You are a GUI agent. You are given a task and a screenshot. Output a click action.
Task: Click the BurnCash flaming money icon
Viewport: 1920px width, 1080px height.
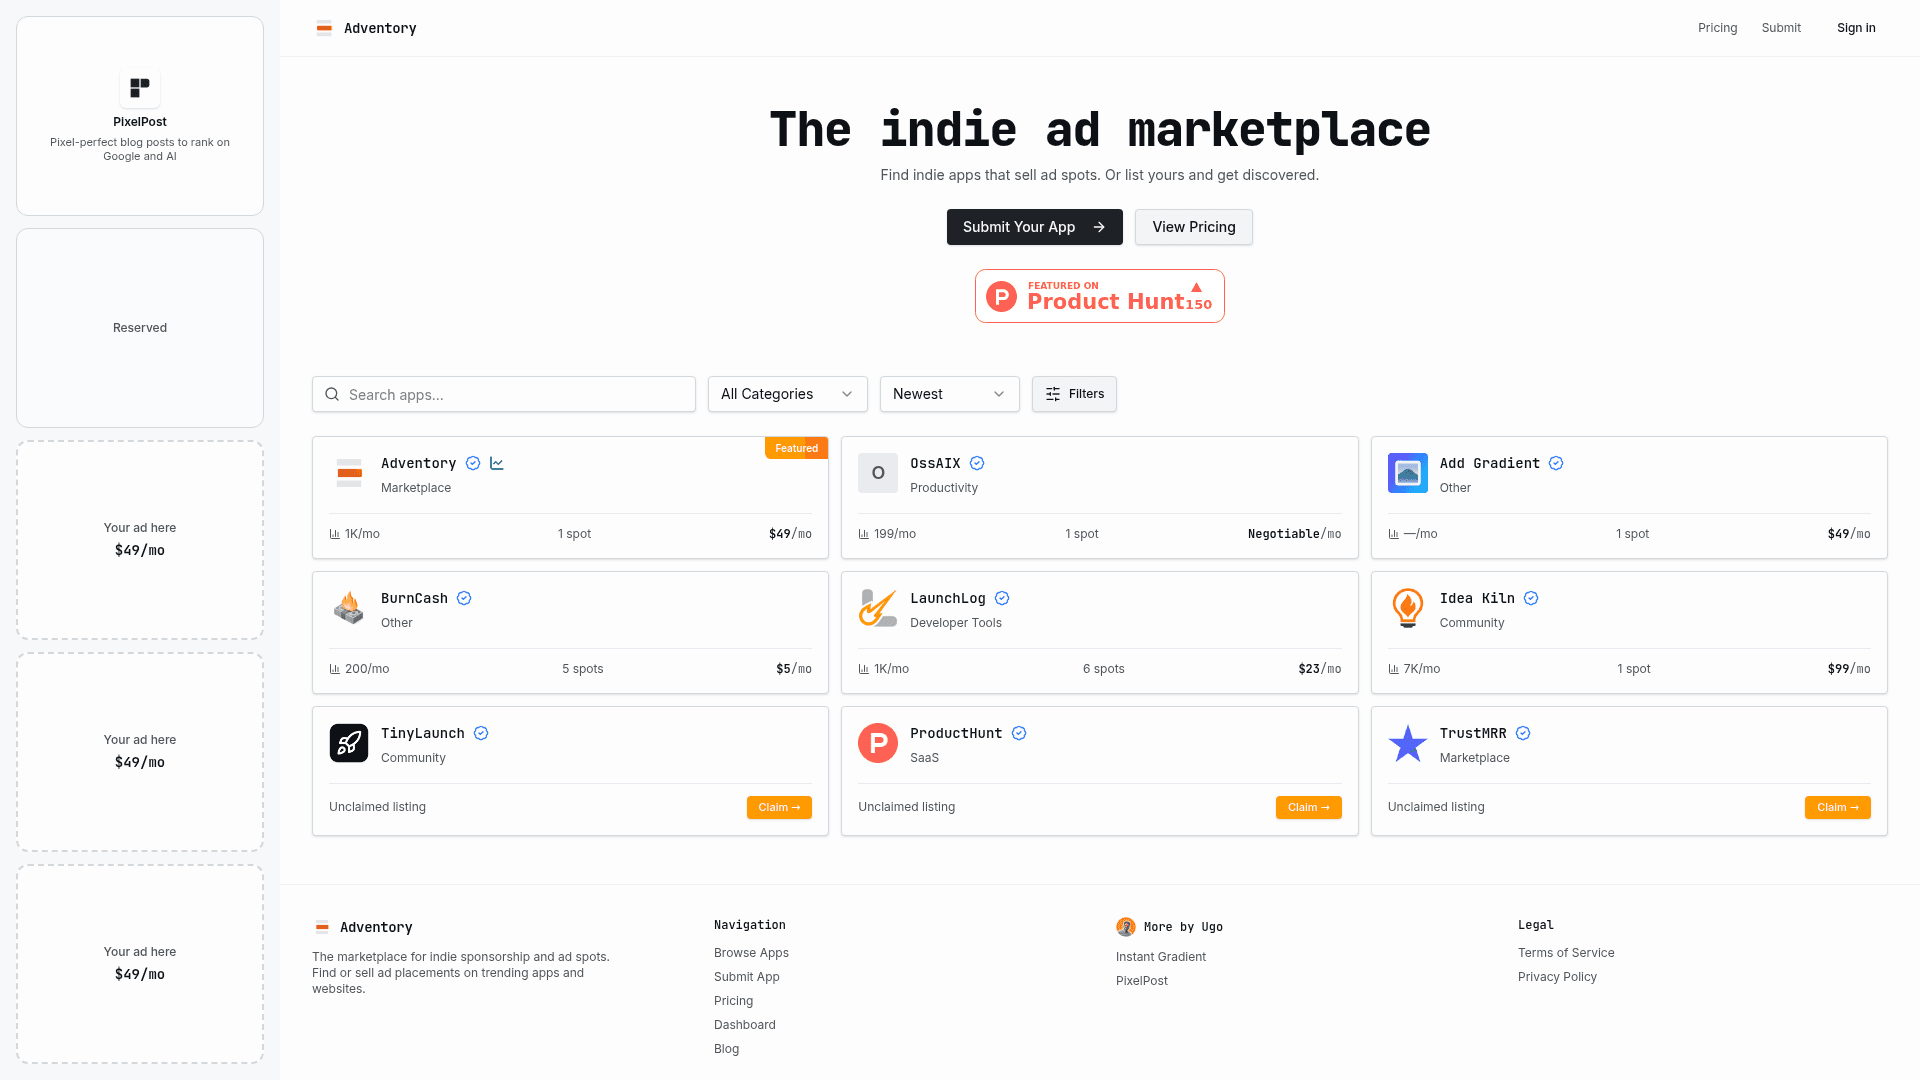coord(349,608)
